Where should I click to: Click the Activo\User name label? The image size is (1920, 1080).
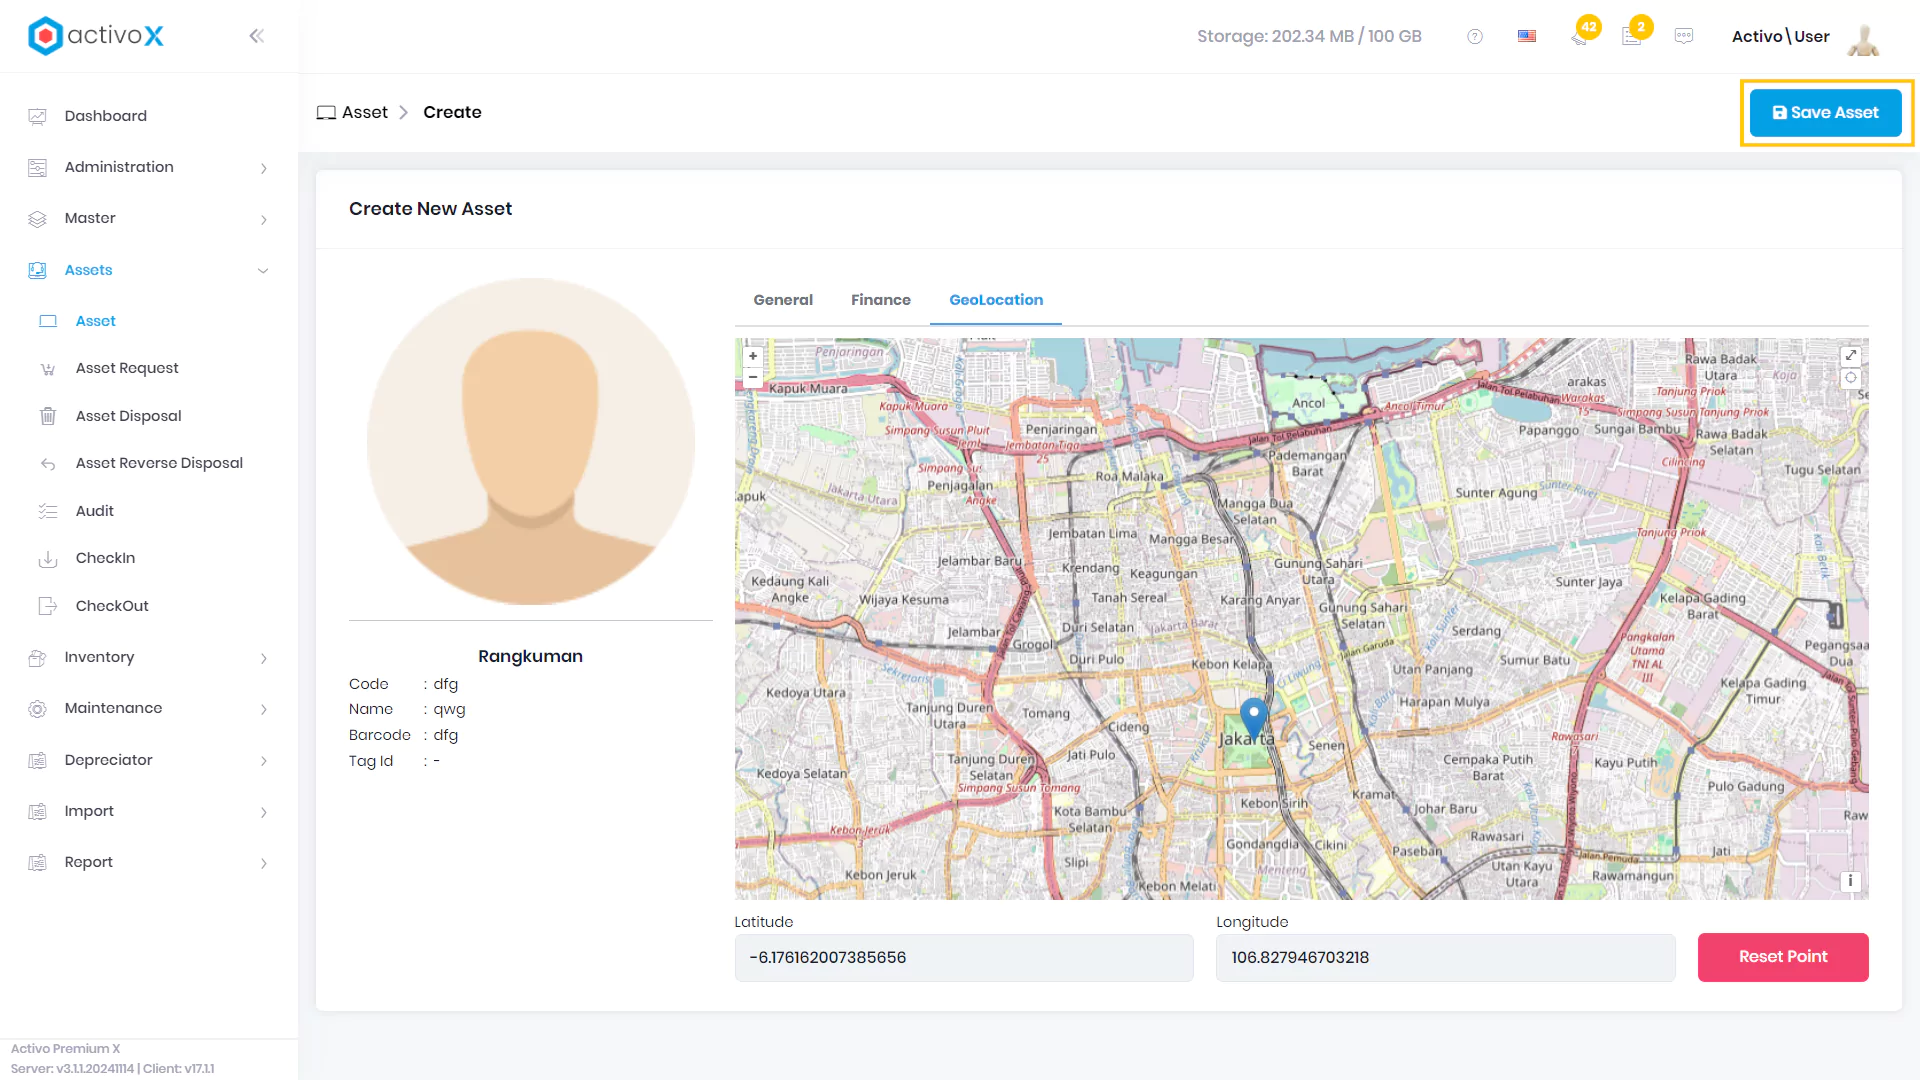coord(1781,36)
